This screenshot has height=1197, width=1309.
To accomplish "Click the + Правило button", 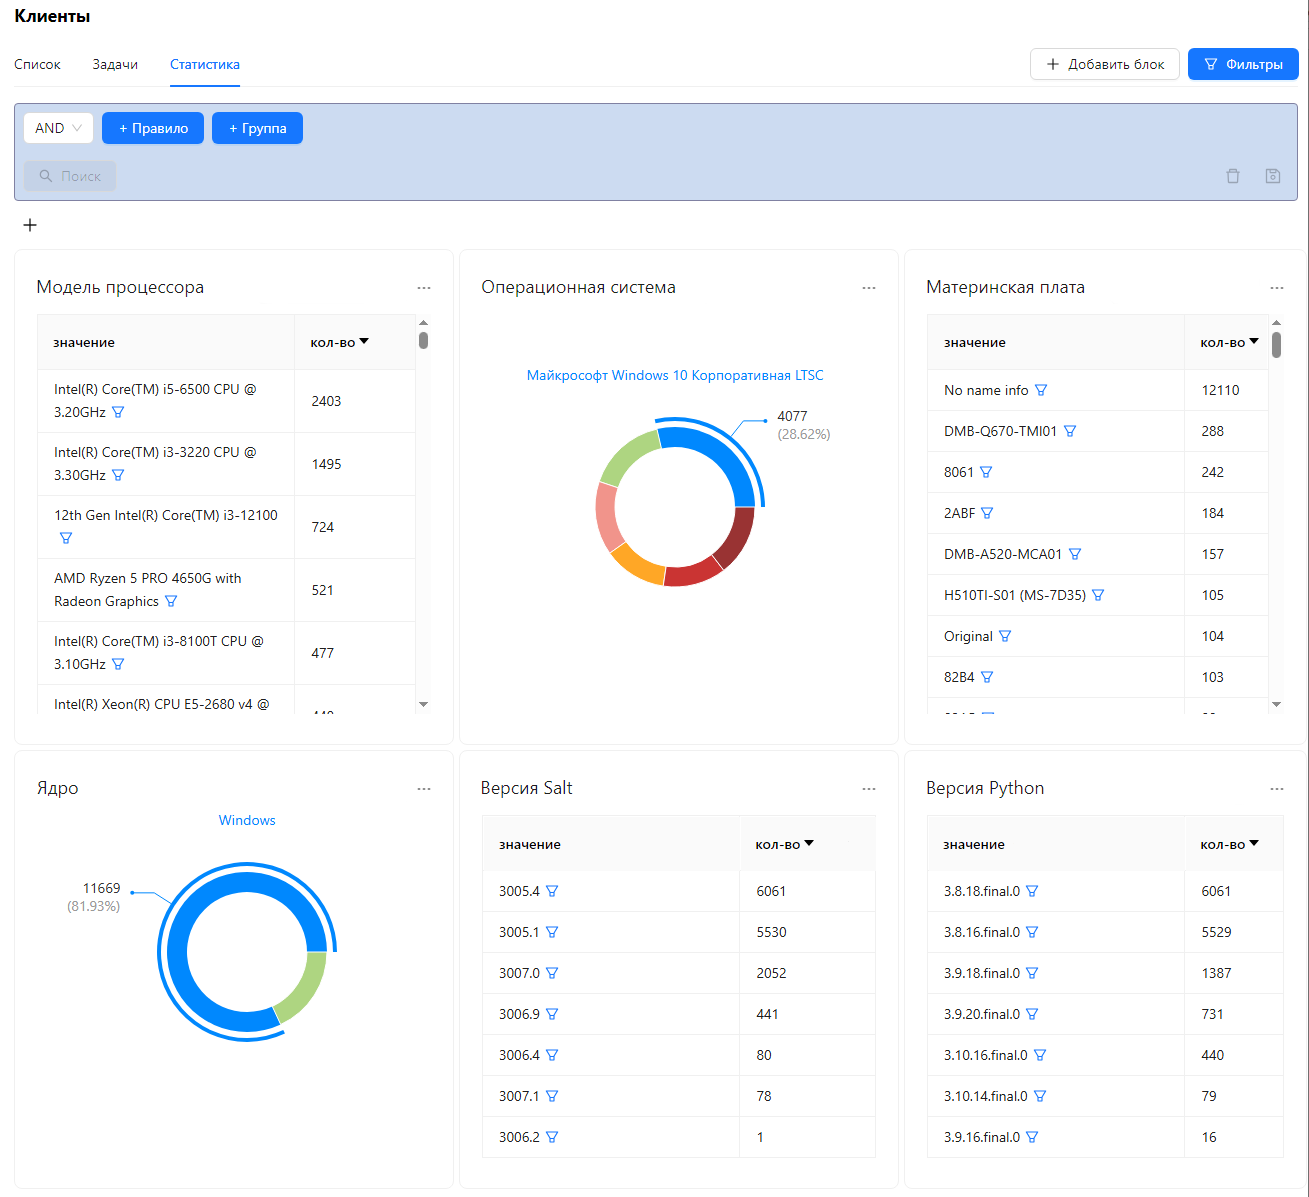I will (x=153, y=128).
